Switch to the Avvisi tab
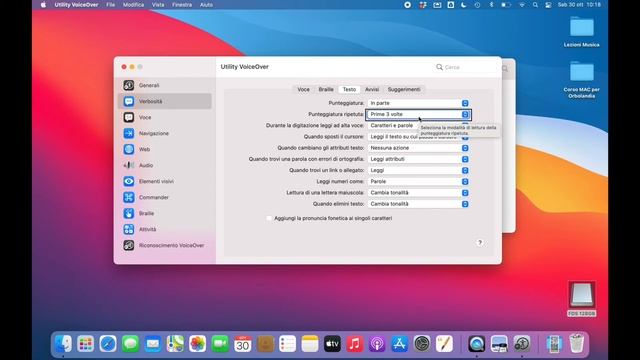This screenshot has height=360, width=640. tap(372, 89)
